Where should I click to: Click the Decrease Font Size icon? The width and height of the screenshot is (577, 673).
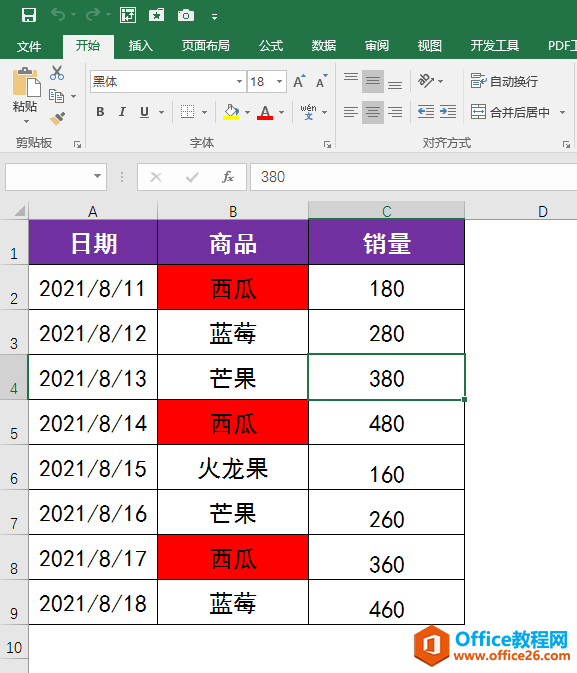[x=321, y=81]
